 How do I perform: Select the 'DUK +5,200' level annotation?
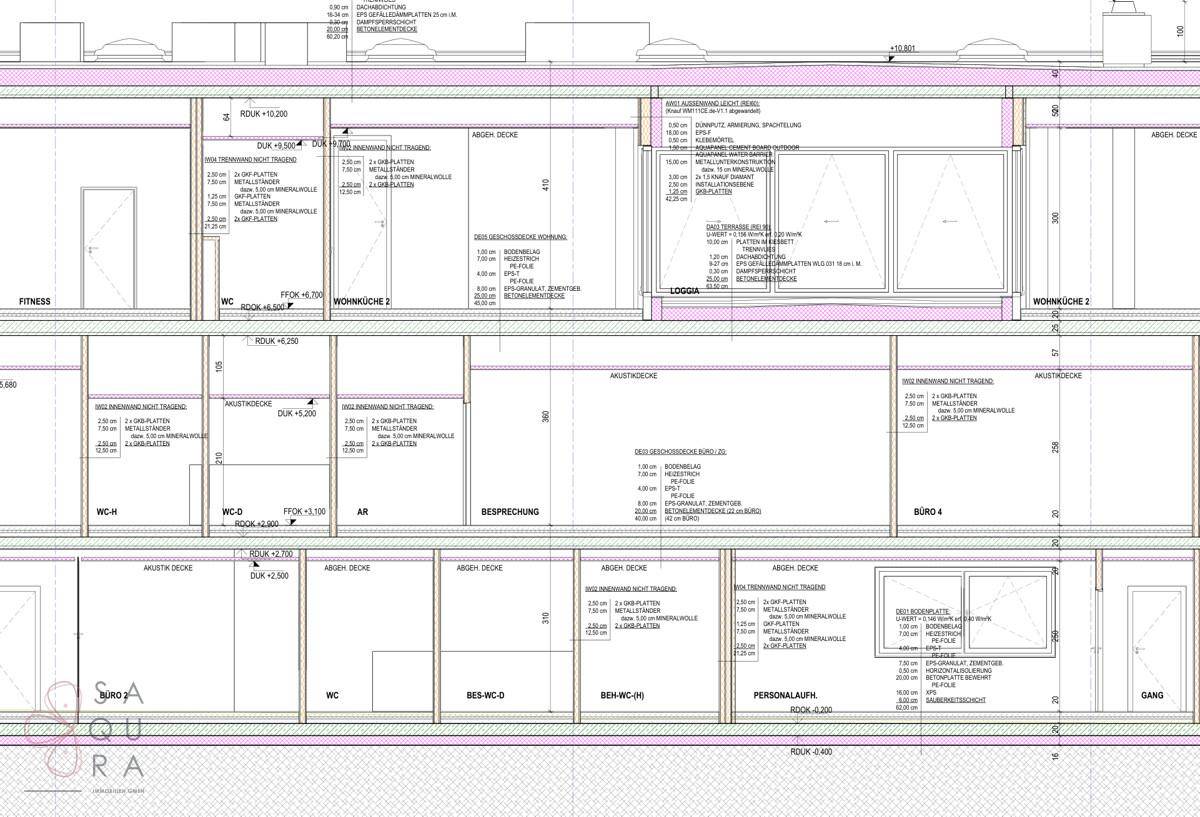[297, 413]
